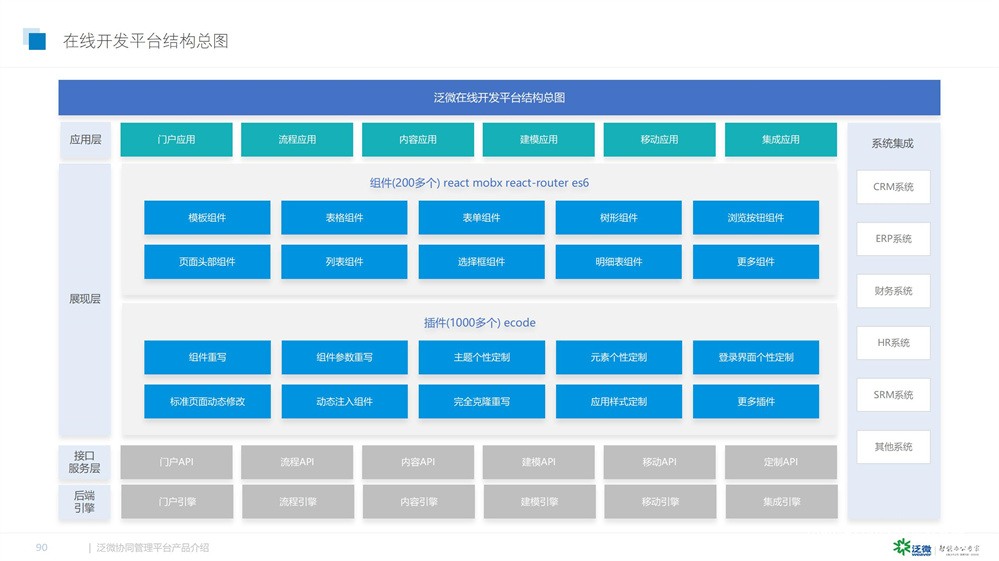Select the HR系统 box
This screenshot has width=999, height=561.
tap(893, 343)
